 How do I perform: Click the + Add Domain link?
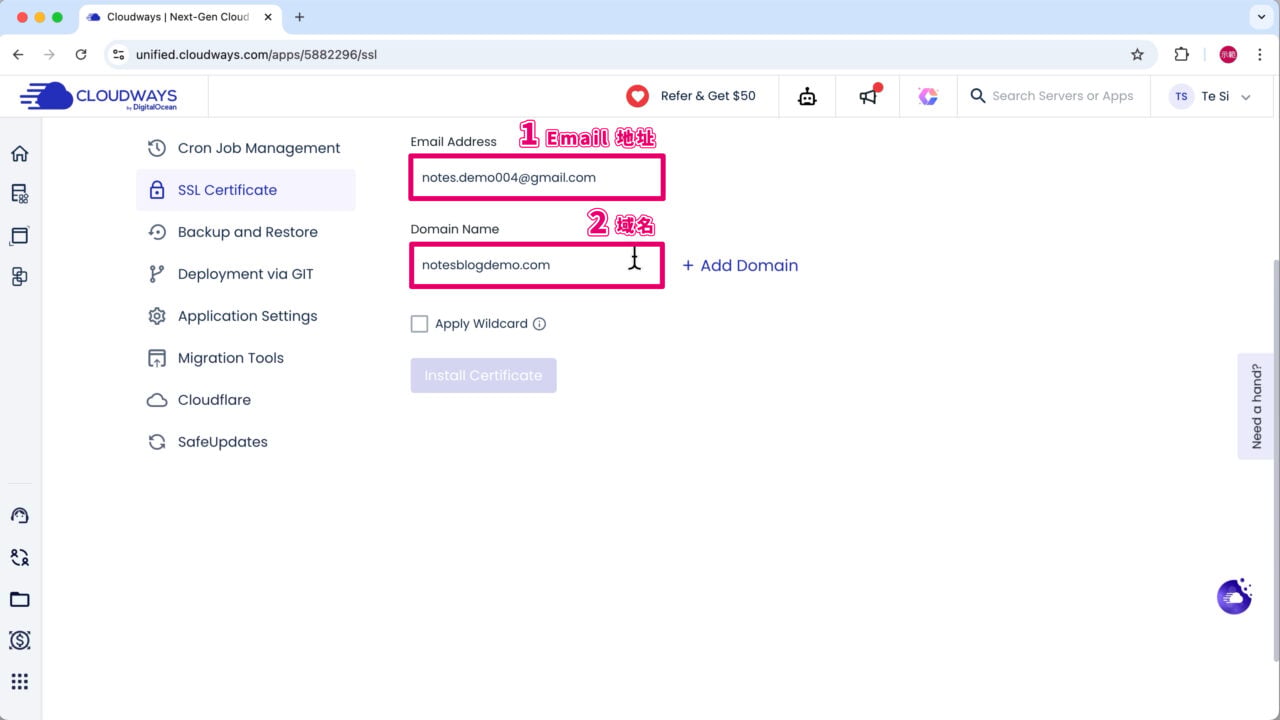(740, 265)
